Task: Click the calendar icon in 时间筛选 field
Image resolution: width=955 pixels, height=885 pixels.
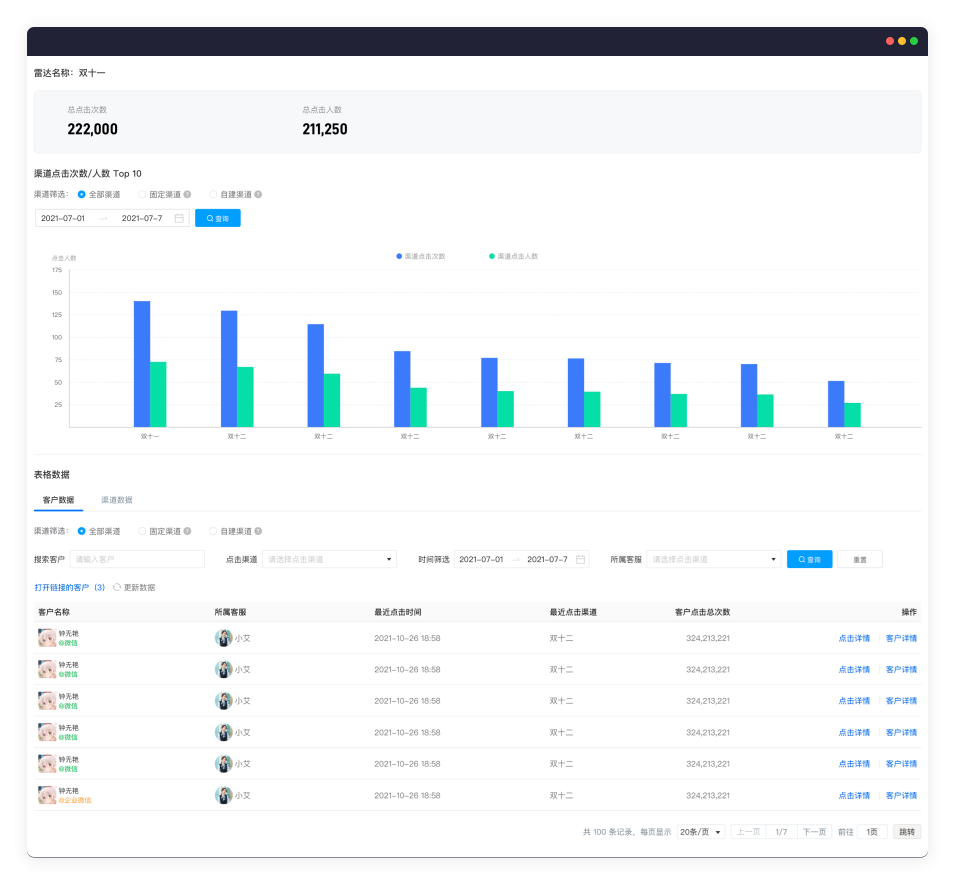Action: point(579,560)
